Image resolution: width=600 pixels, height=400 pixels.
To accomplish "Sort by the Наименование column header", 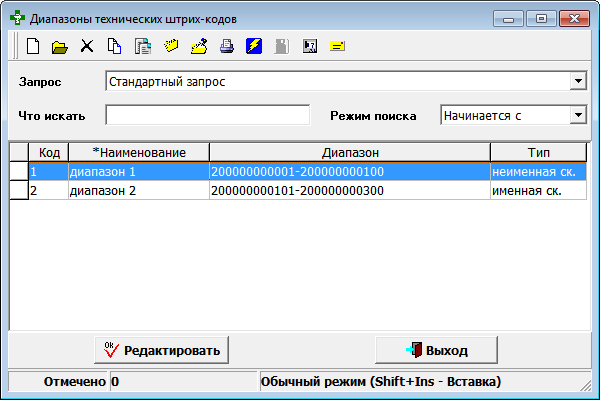I will tap(139, 152).
